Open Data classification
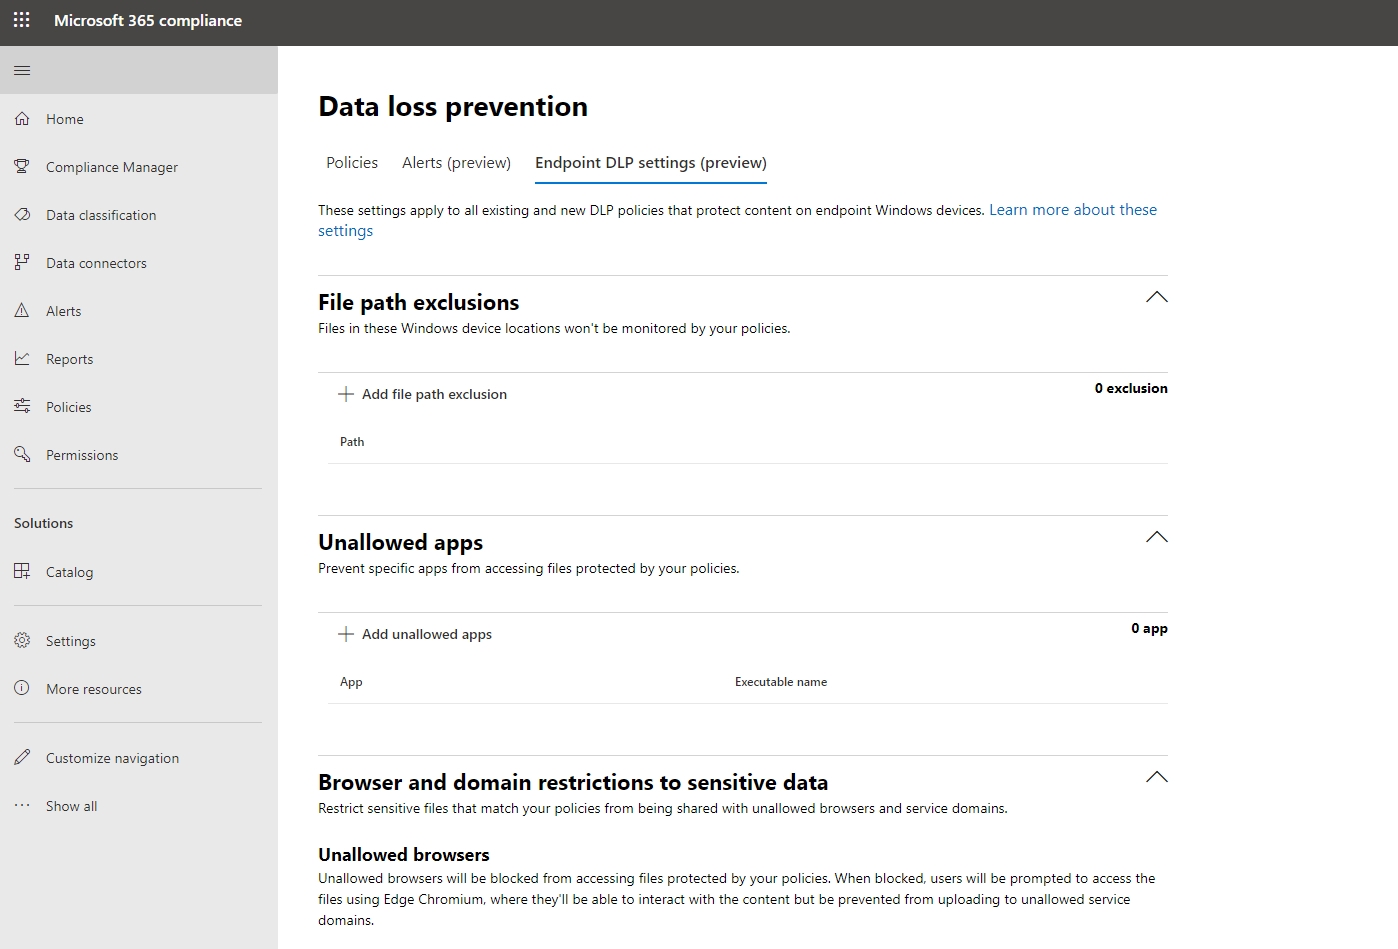Viewport: 1398px width, 949px height. click(101, 214)
